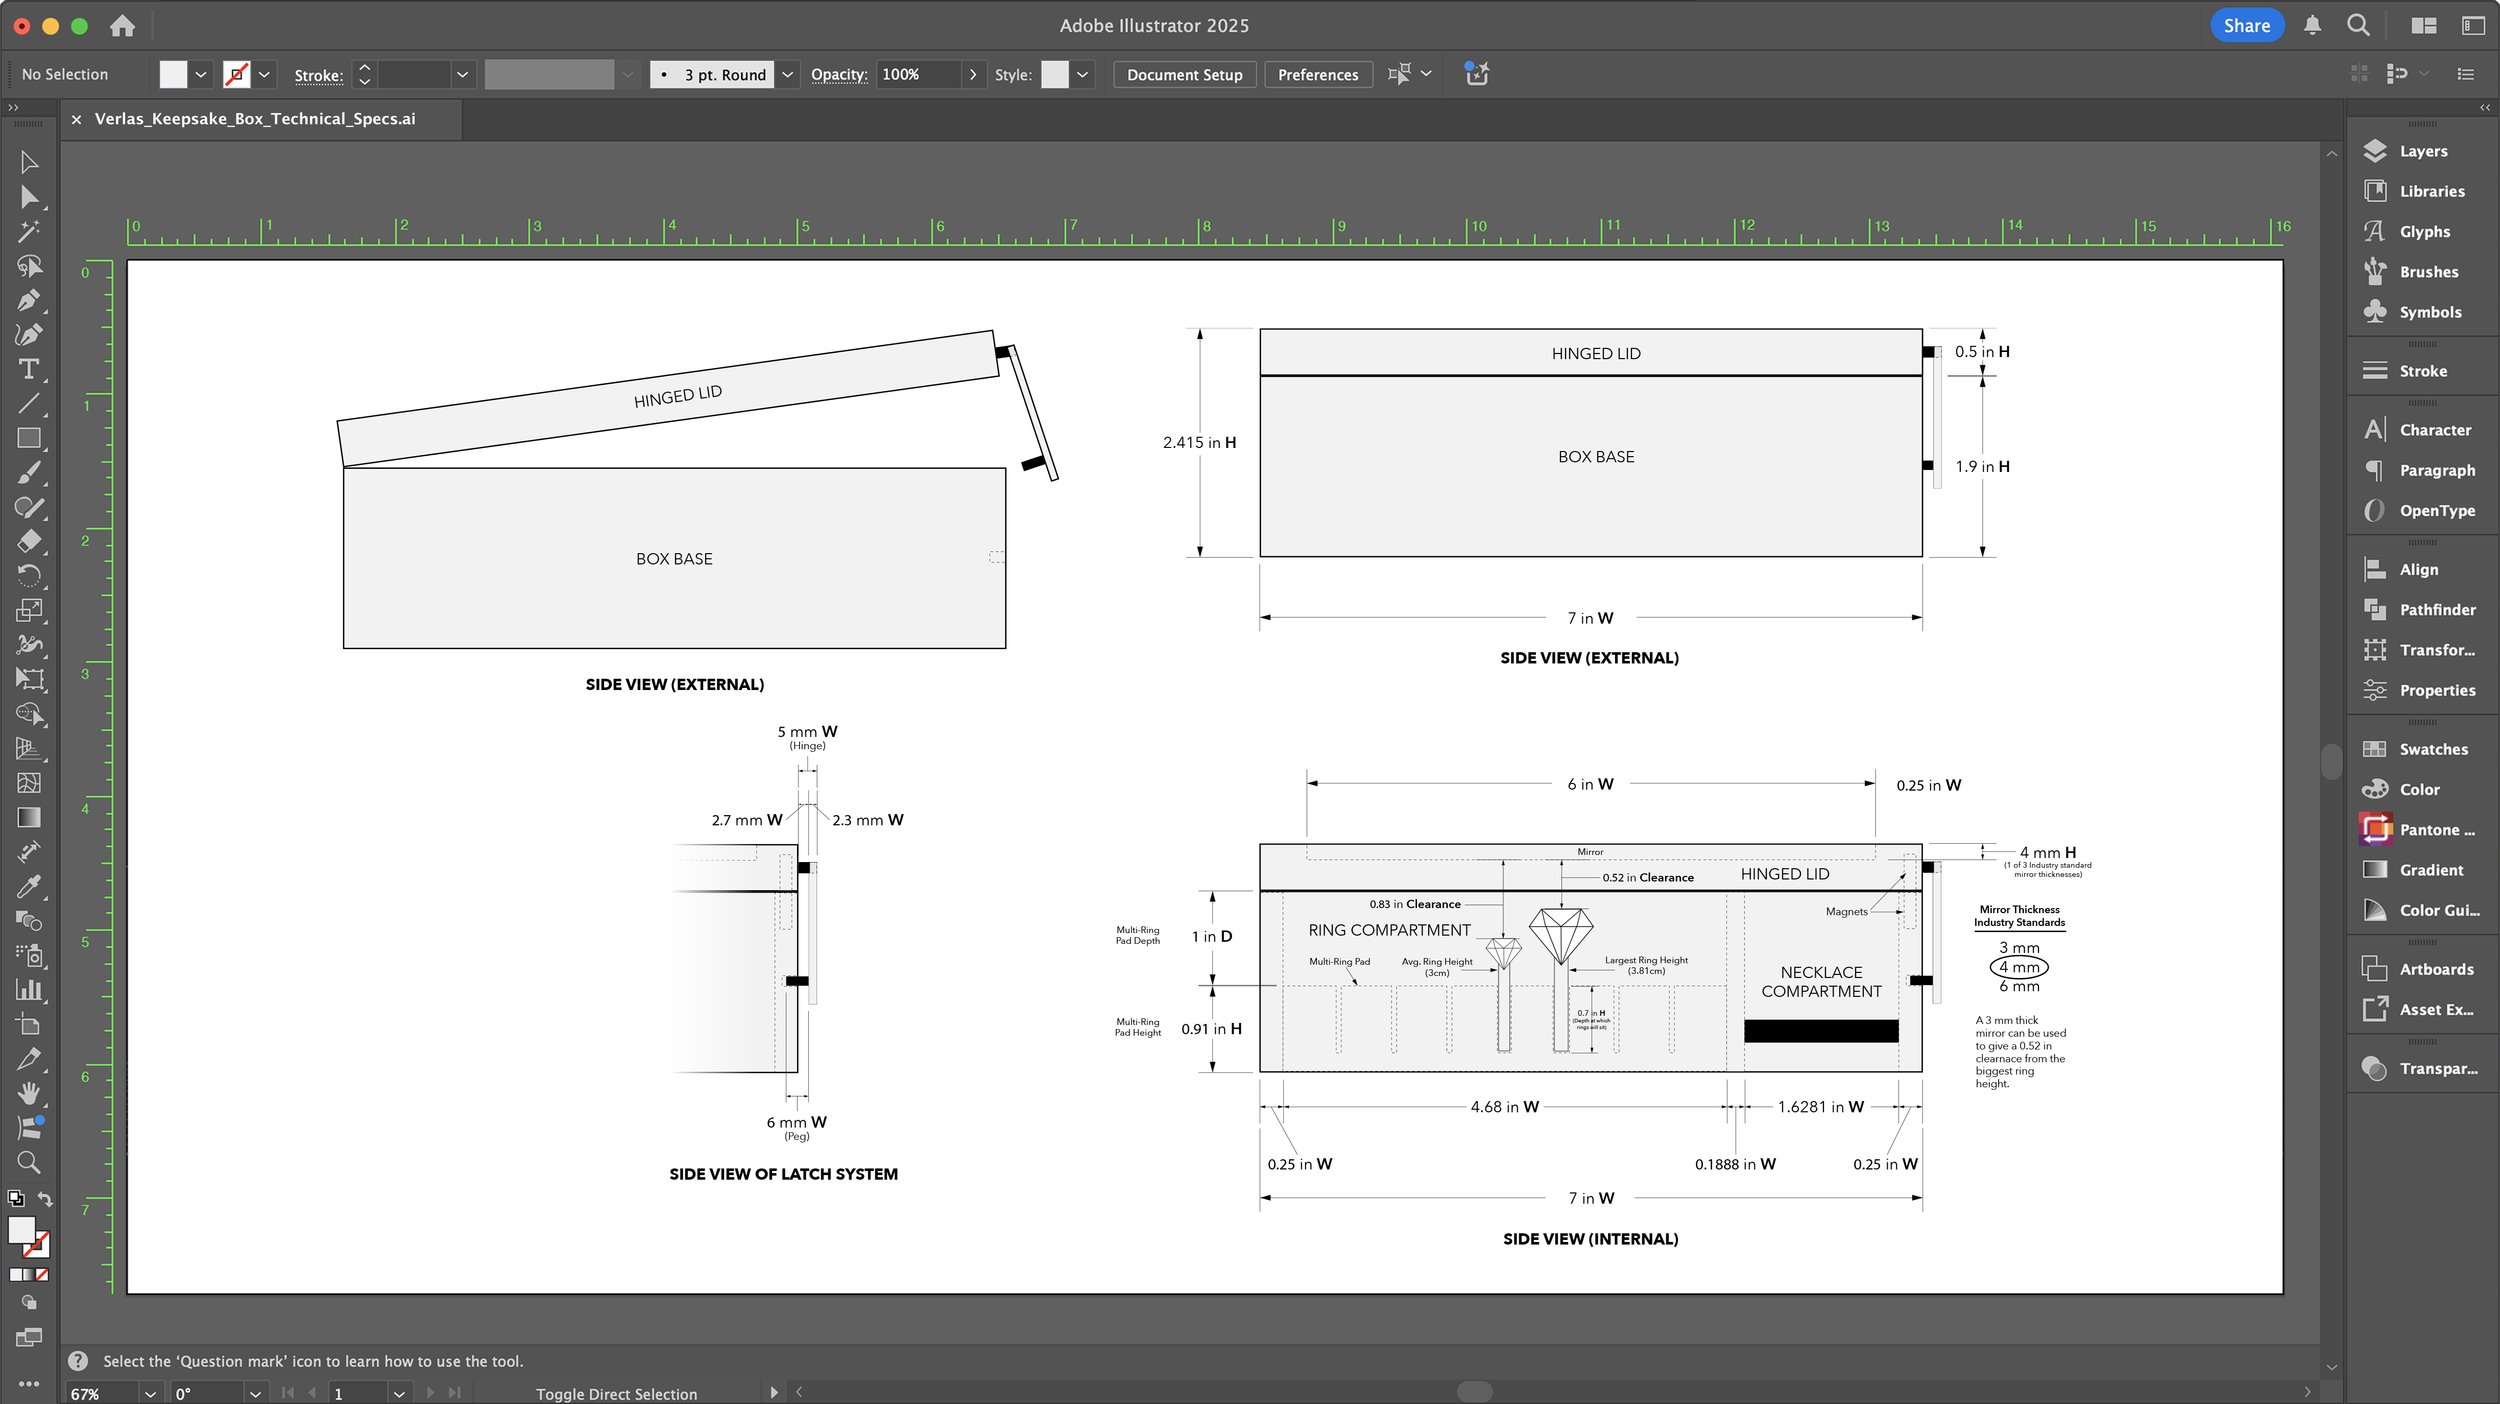This screenshot has width=2500, height=1404.
Task: Select the Column Graph tool
Action: tap(29, 990)
